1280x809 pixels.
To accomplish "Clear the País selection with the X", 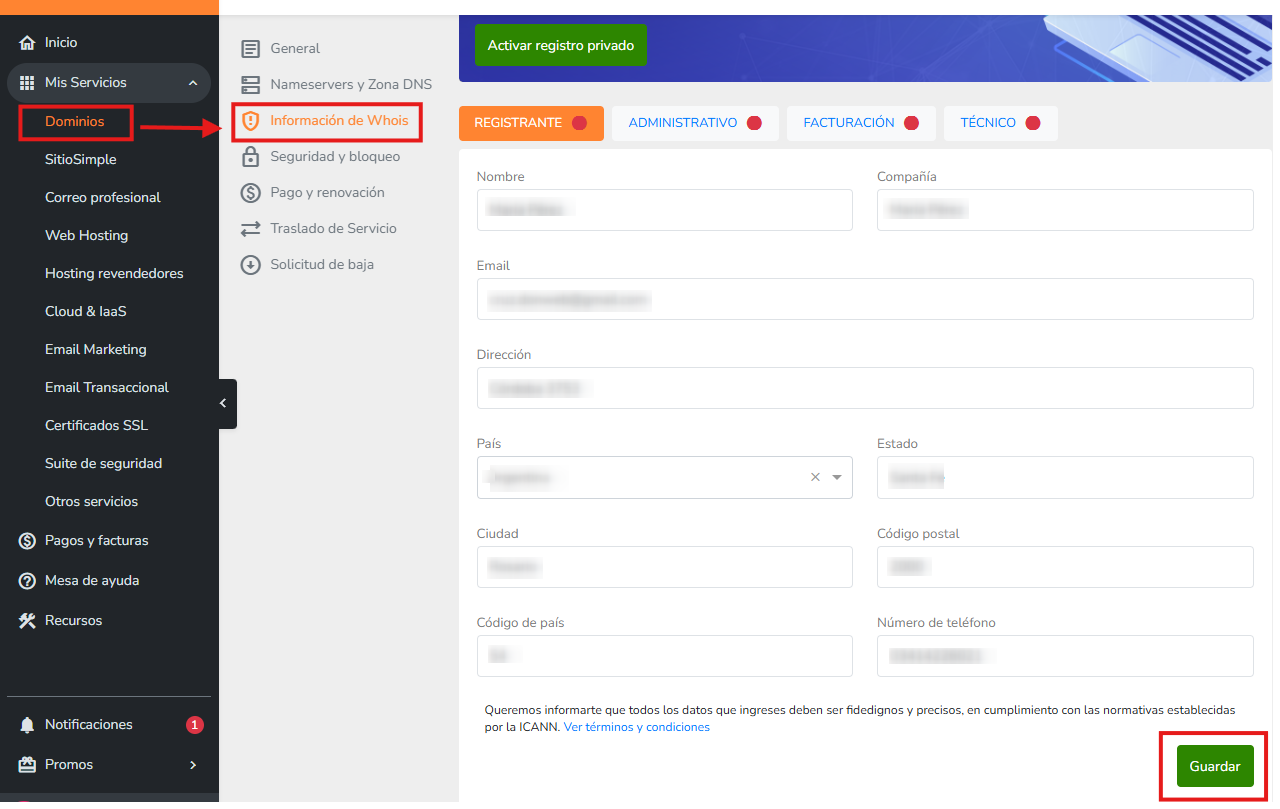I will pos(815,477).
